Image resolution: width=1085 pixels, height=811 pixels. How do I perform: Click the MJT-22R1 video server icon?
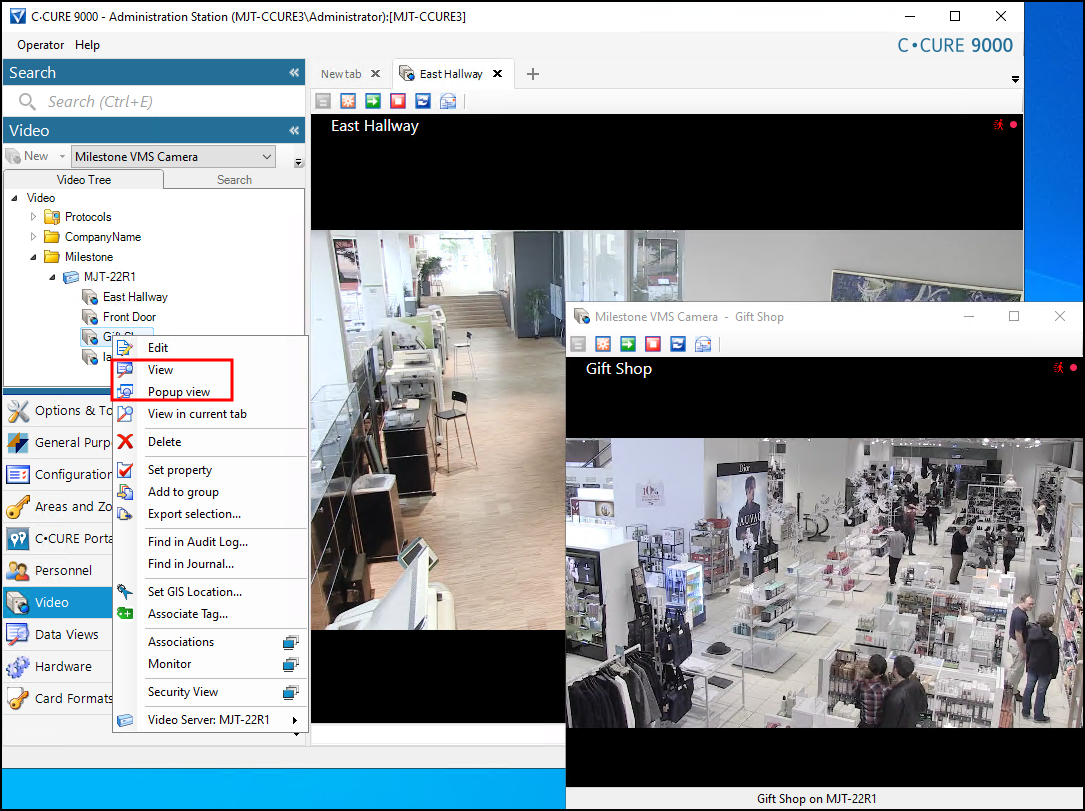click(x=71, y=277)
